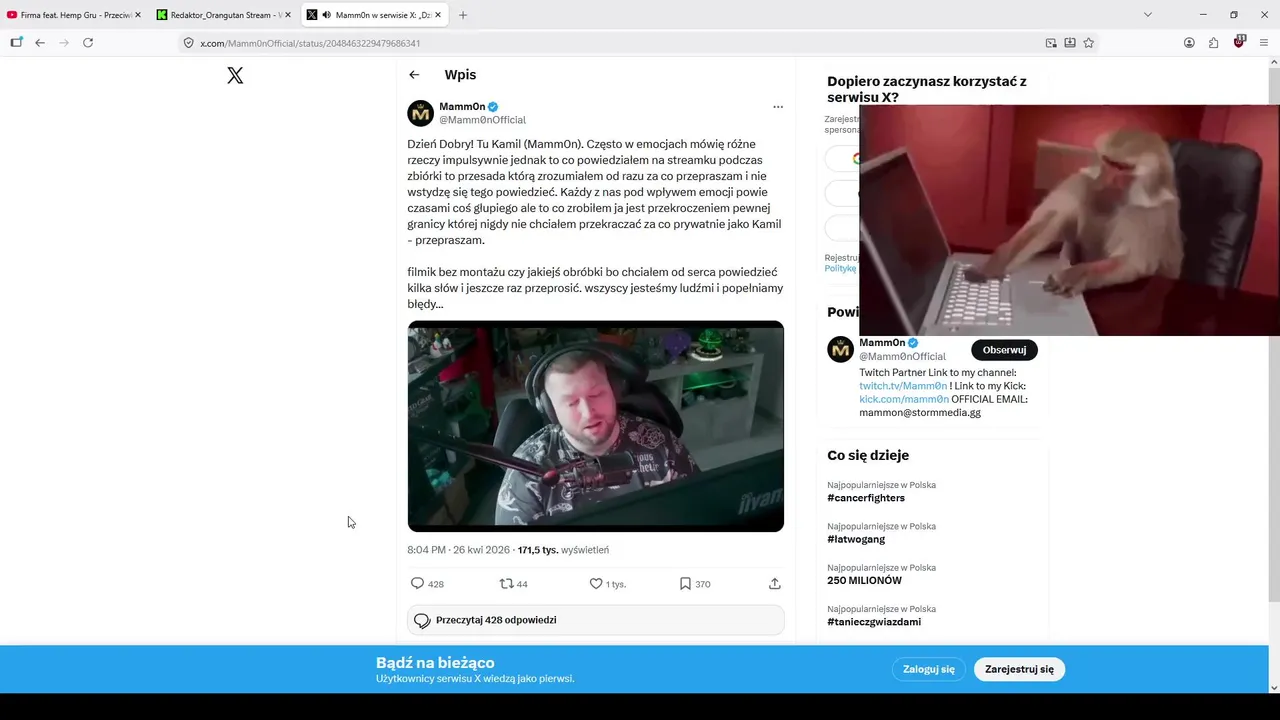Image resolution: width=1280 pixels, height=720 pixels.
Task: Click the repost icon showing 44
Action: click(506, 584)
